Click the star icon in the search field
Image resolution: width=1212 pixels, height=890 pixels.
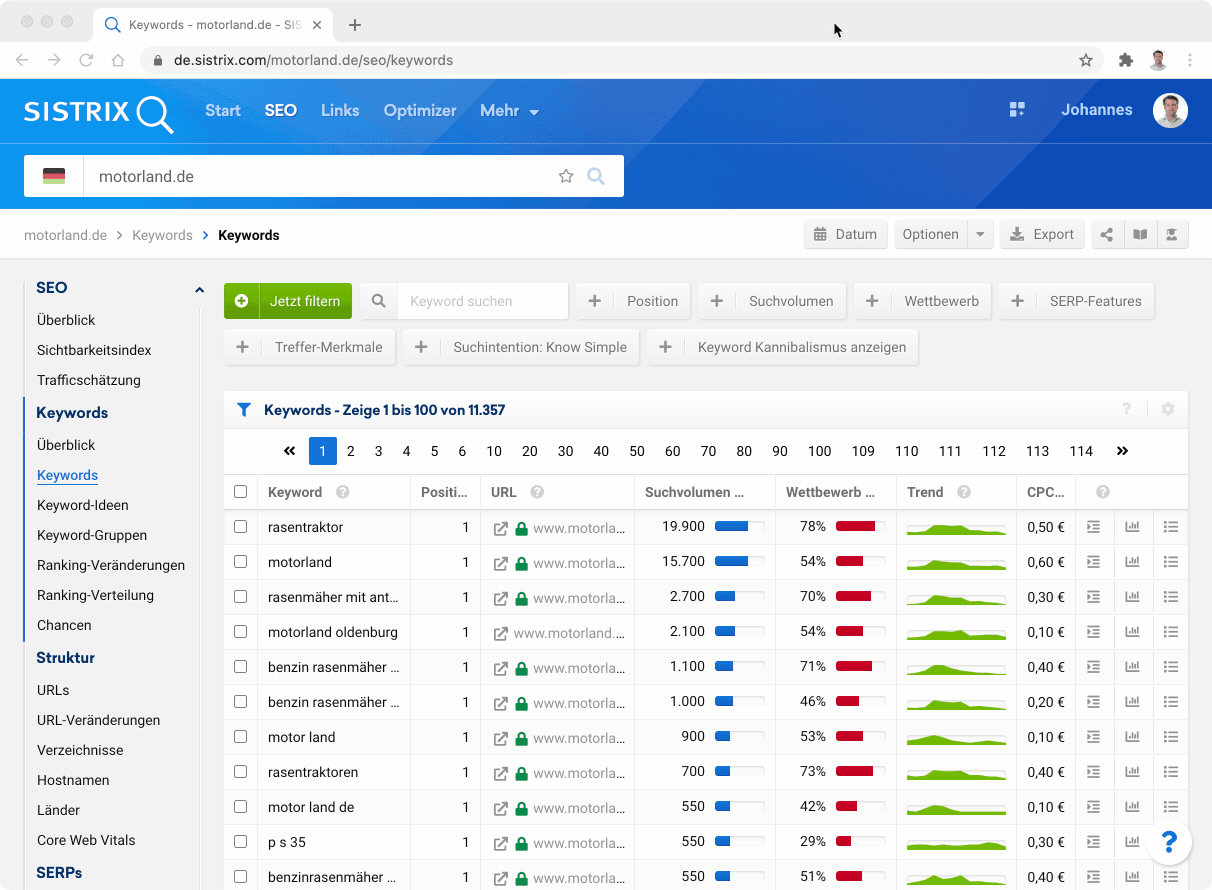(566, 176)
